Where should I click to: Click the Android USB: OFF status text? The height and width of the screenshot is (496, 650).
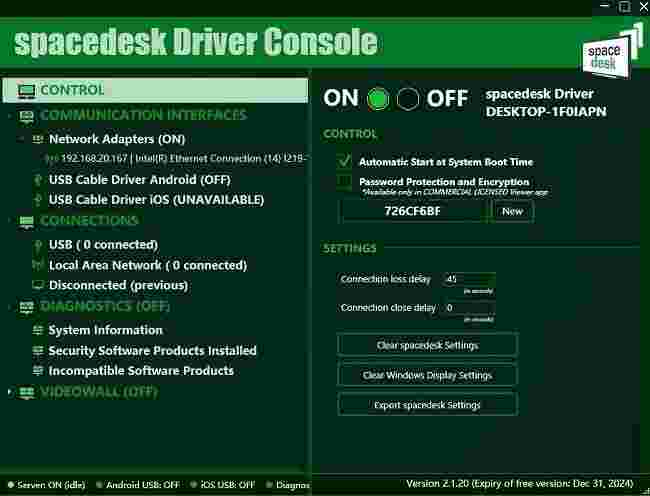pyautogui.click(x=143, y=485)
